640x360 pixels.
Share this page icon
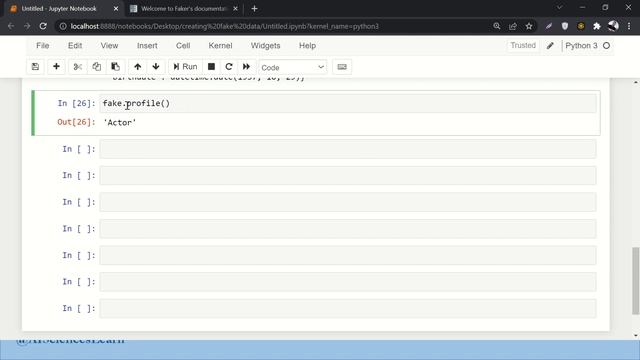pyautogui.click(x=513, y=26)
